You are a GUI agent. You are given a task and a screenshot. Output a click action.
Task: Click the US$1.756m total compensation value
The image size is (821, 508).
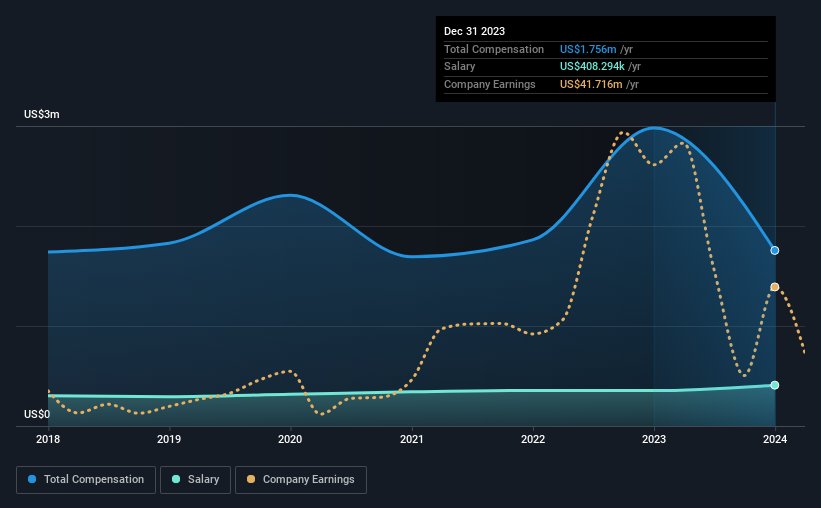coord(588,49)
